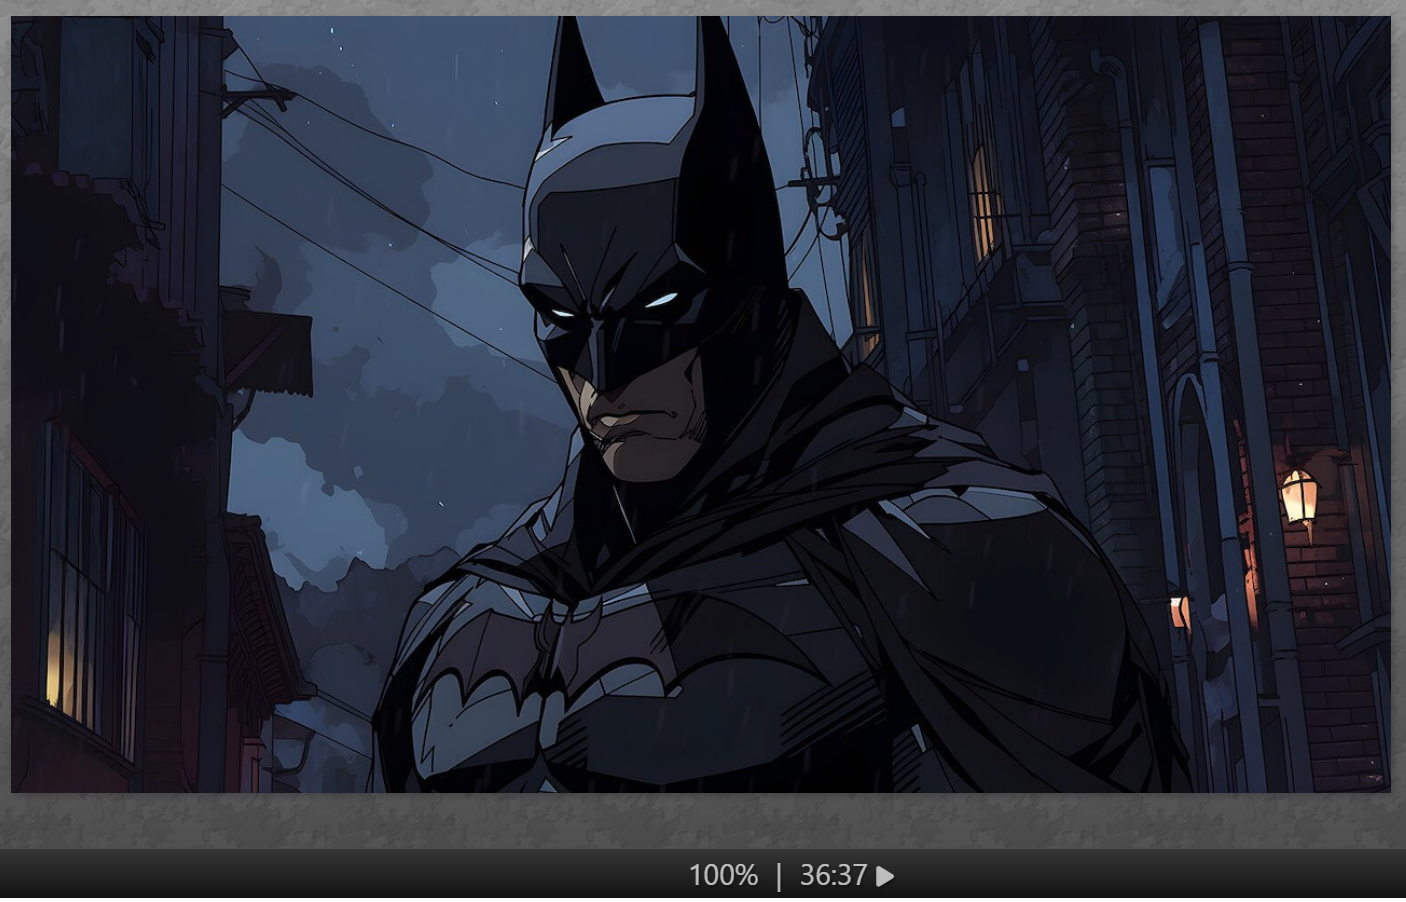Click the gray textured area below the image
The image size is (1406, 902).
(x=700, y=820)
